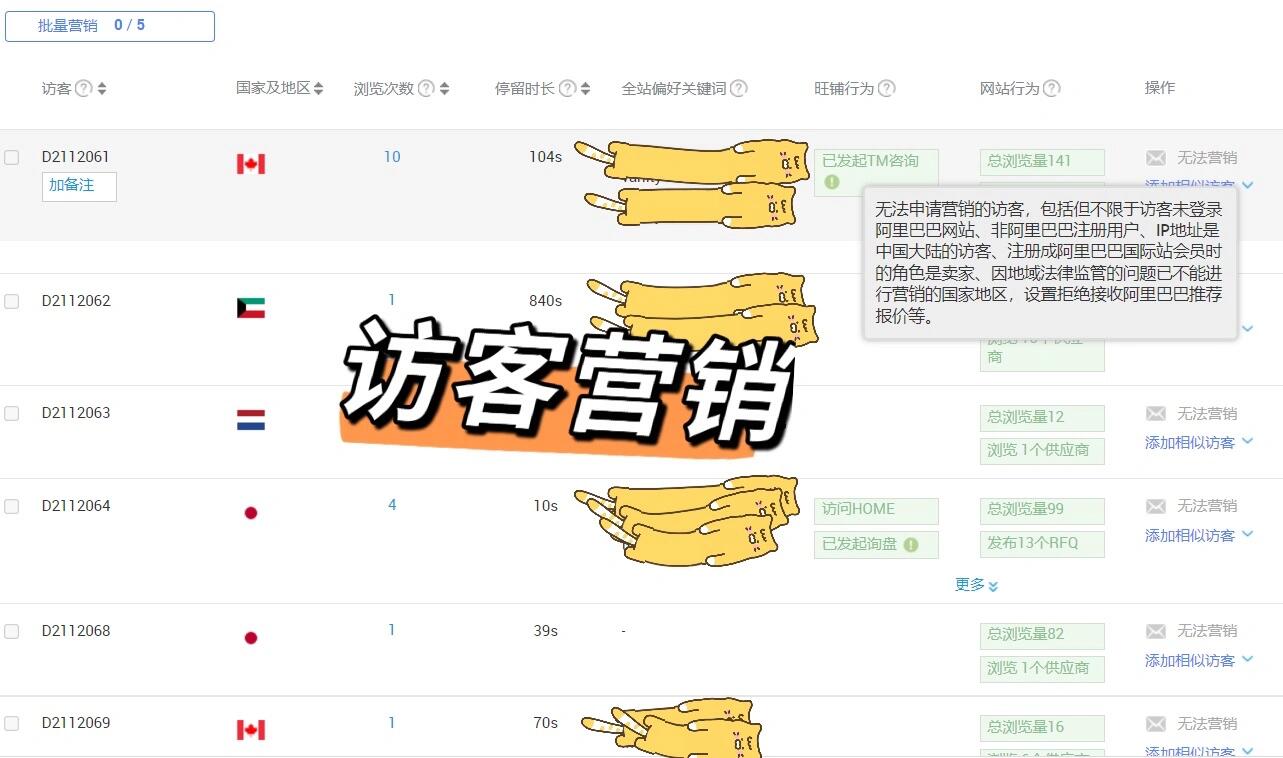1283x758 pixels.
Task: Select checkbox for visitor D2112061
Action: coord(12,157)
